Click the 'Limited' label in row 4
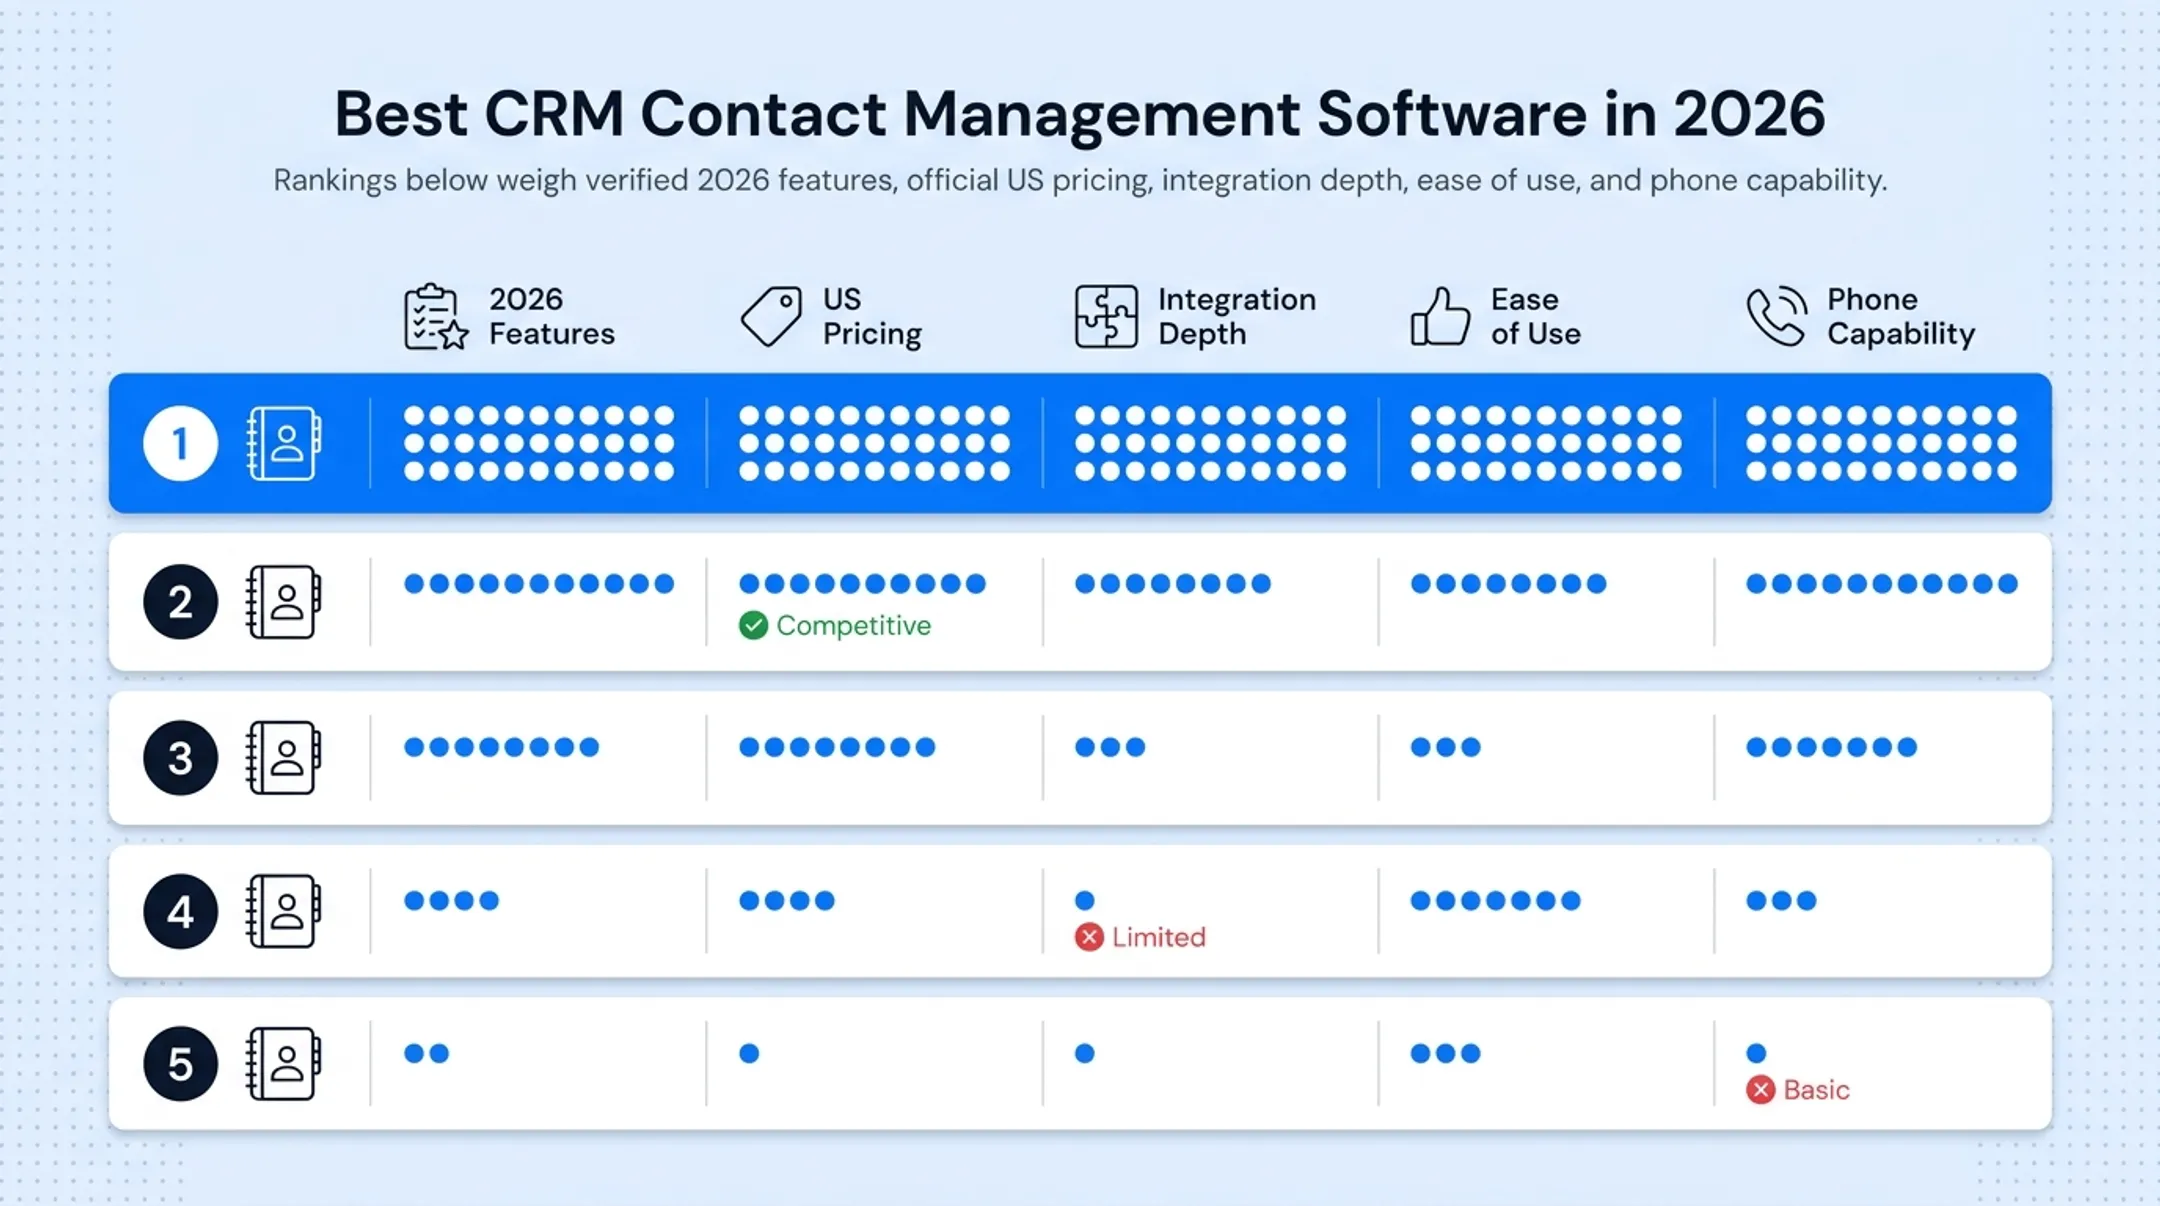Viewport: 2160px width, 1206px height. pyautogui.click(x=1158, y=937)
